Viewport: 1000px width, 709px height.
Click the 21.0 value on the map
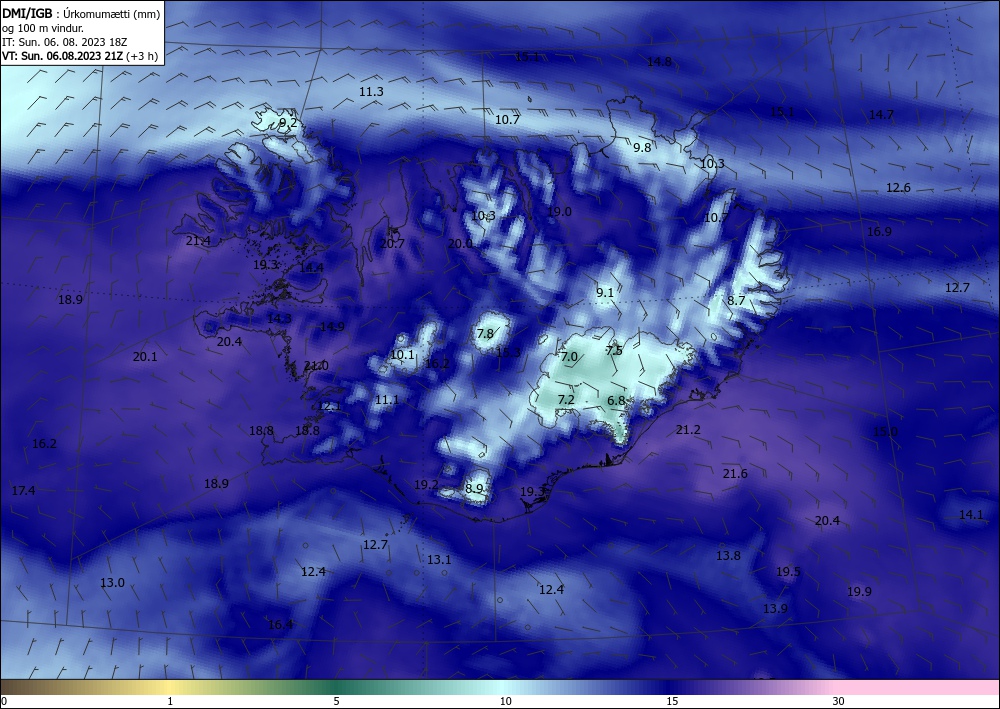pyautogui.click(x=316, y=365)
